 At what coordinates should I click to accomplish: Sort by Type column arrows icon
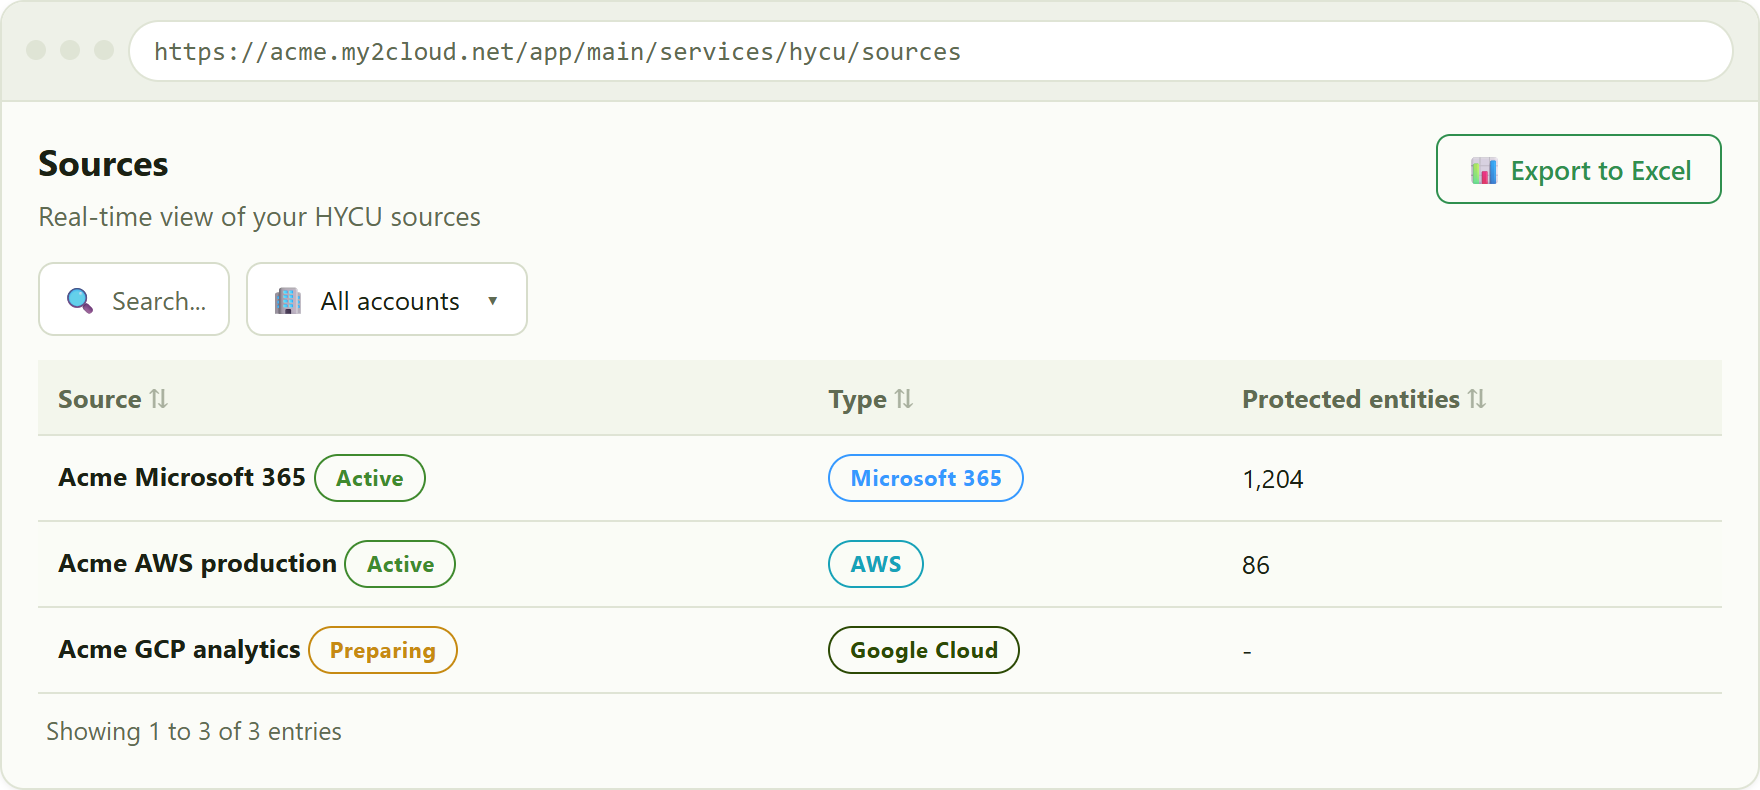[x=904, y=399]
